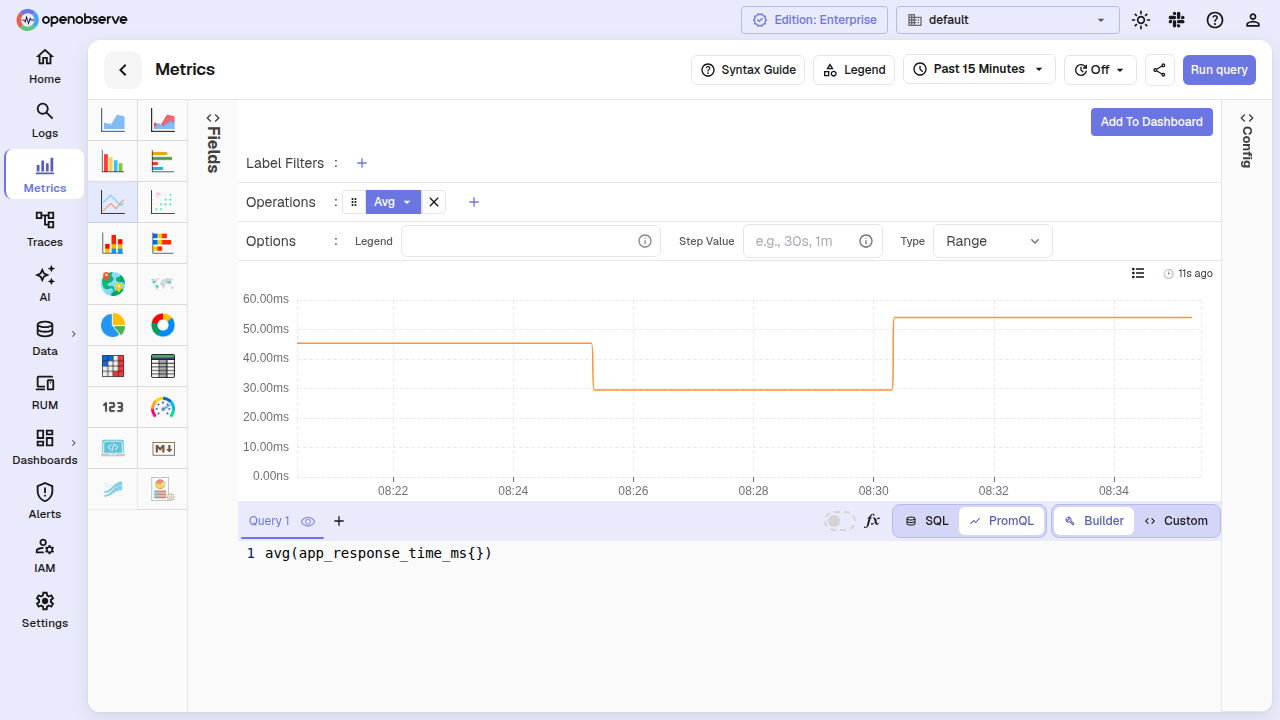Switch editor to Custom mode
The height and width of the screenshot is (720, 1280).
click(1176, 521)
